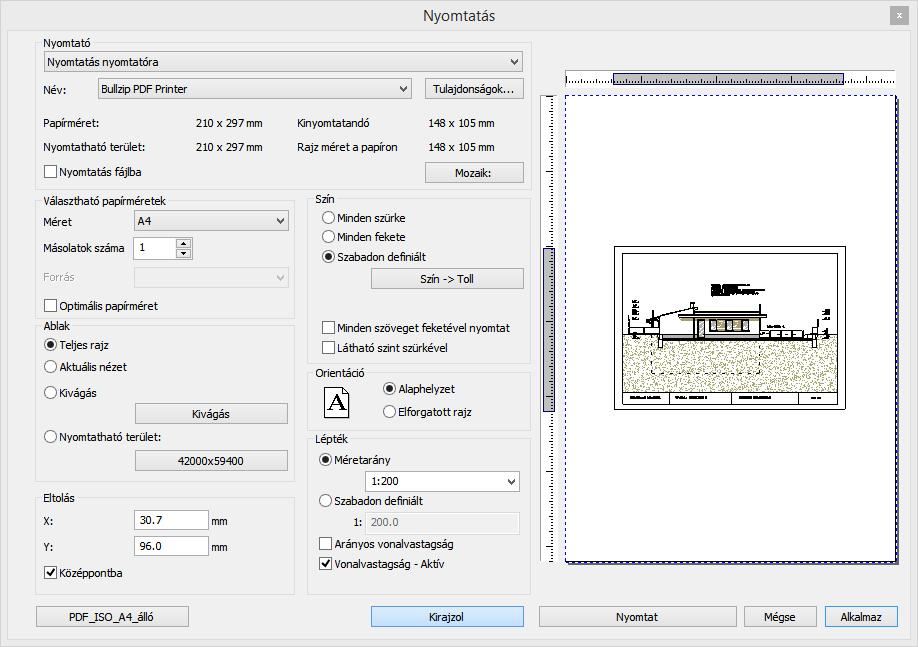This screenshot has width=918, height=647.
Task: Enable Optimális papírméret checkbox
Action: tap(51, 306)
